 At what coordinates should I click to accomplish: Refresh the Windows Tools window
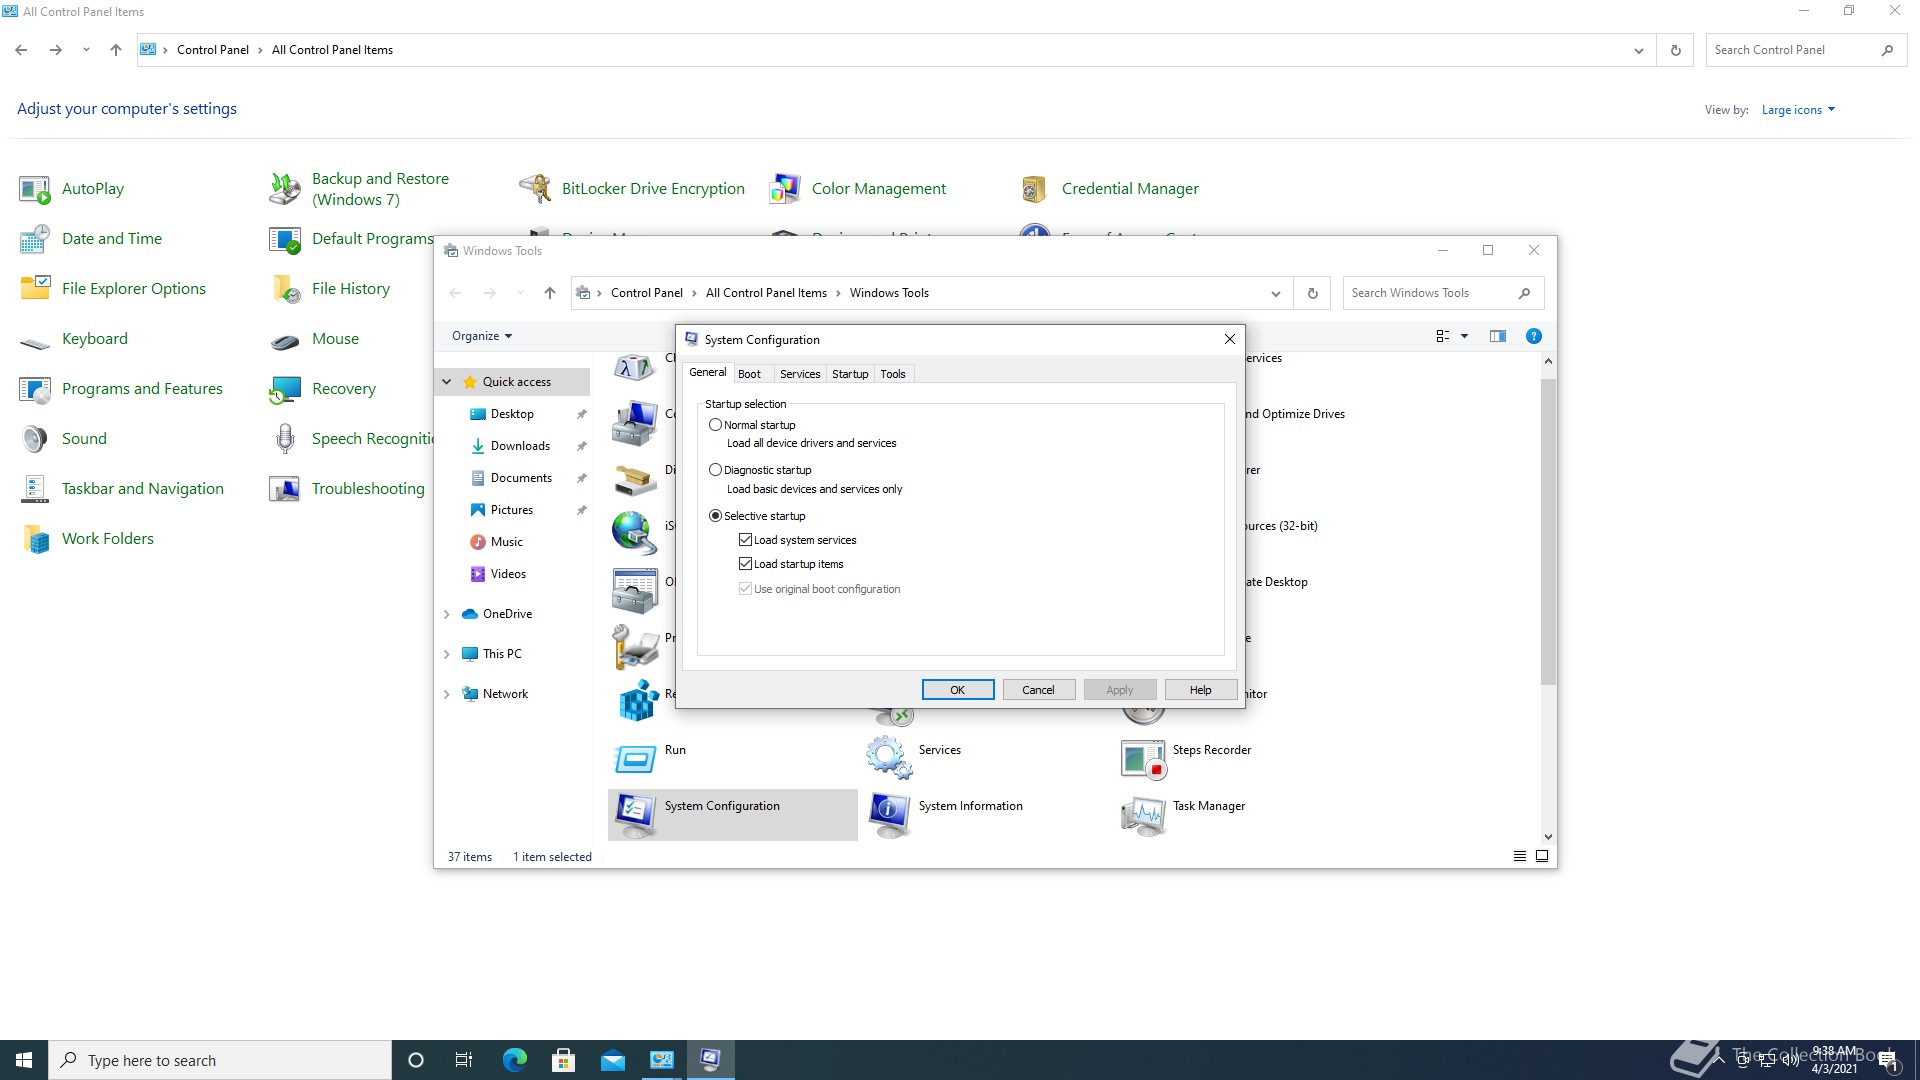pos(1312,293)
